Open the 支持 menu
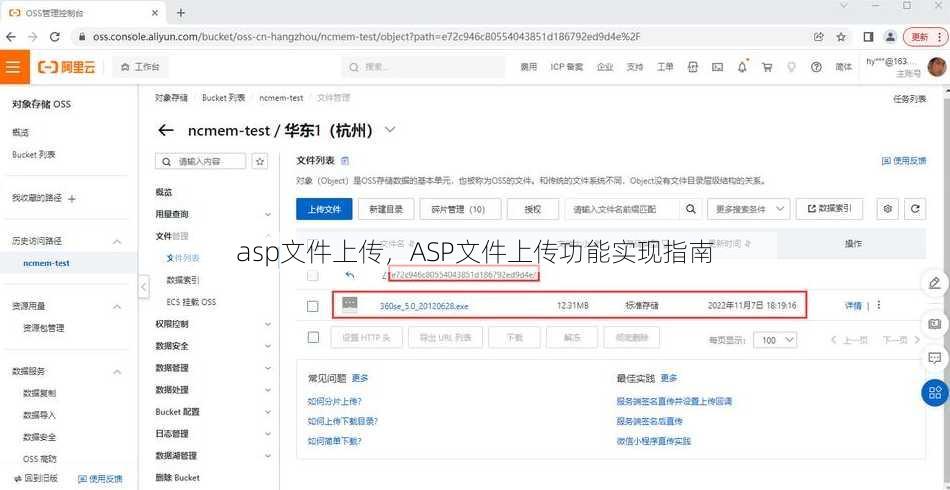 pos(634,67)
